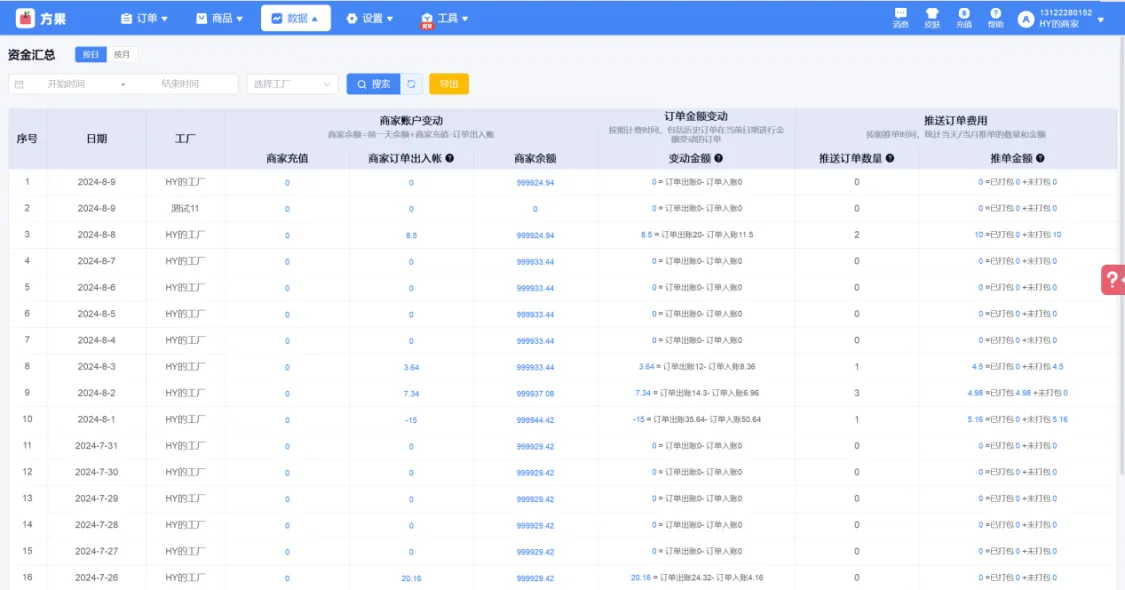Click the refresh icon beside 搜索
The height and width of the screenshot is (590, 1125).
point(411,85)
